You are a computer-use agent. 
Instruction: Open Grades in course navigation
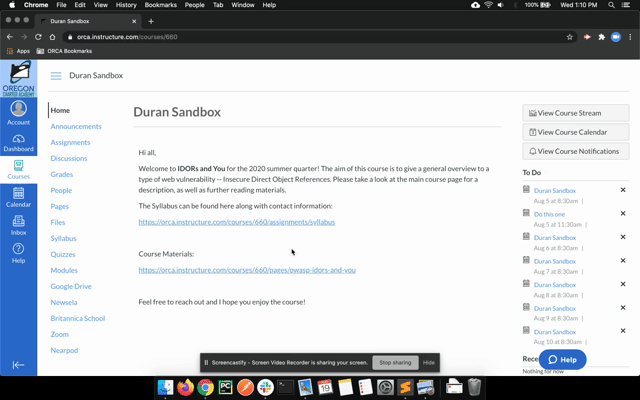tap(62, 174)
